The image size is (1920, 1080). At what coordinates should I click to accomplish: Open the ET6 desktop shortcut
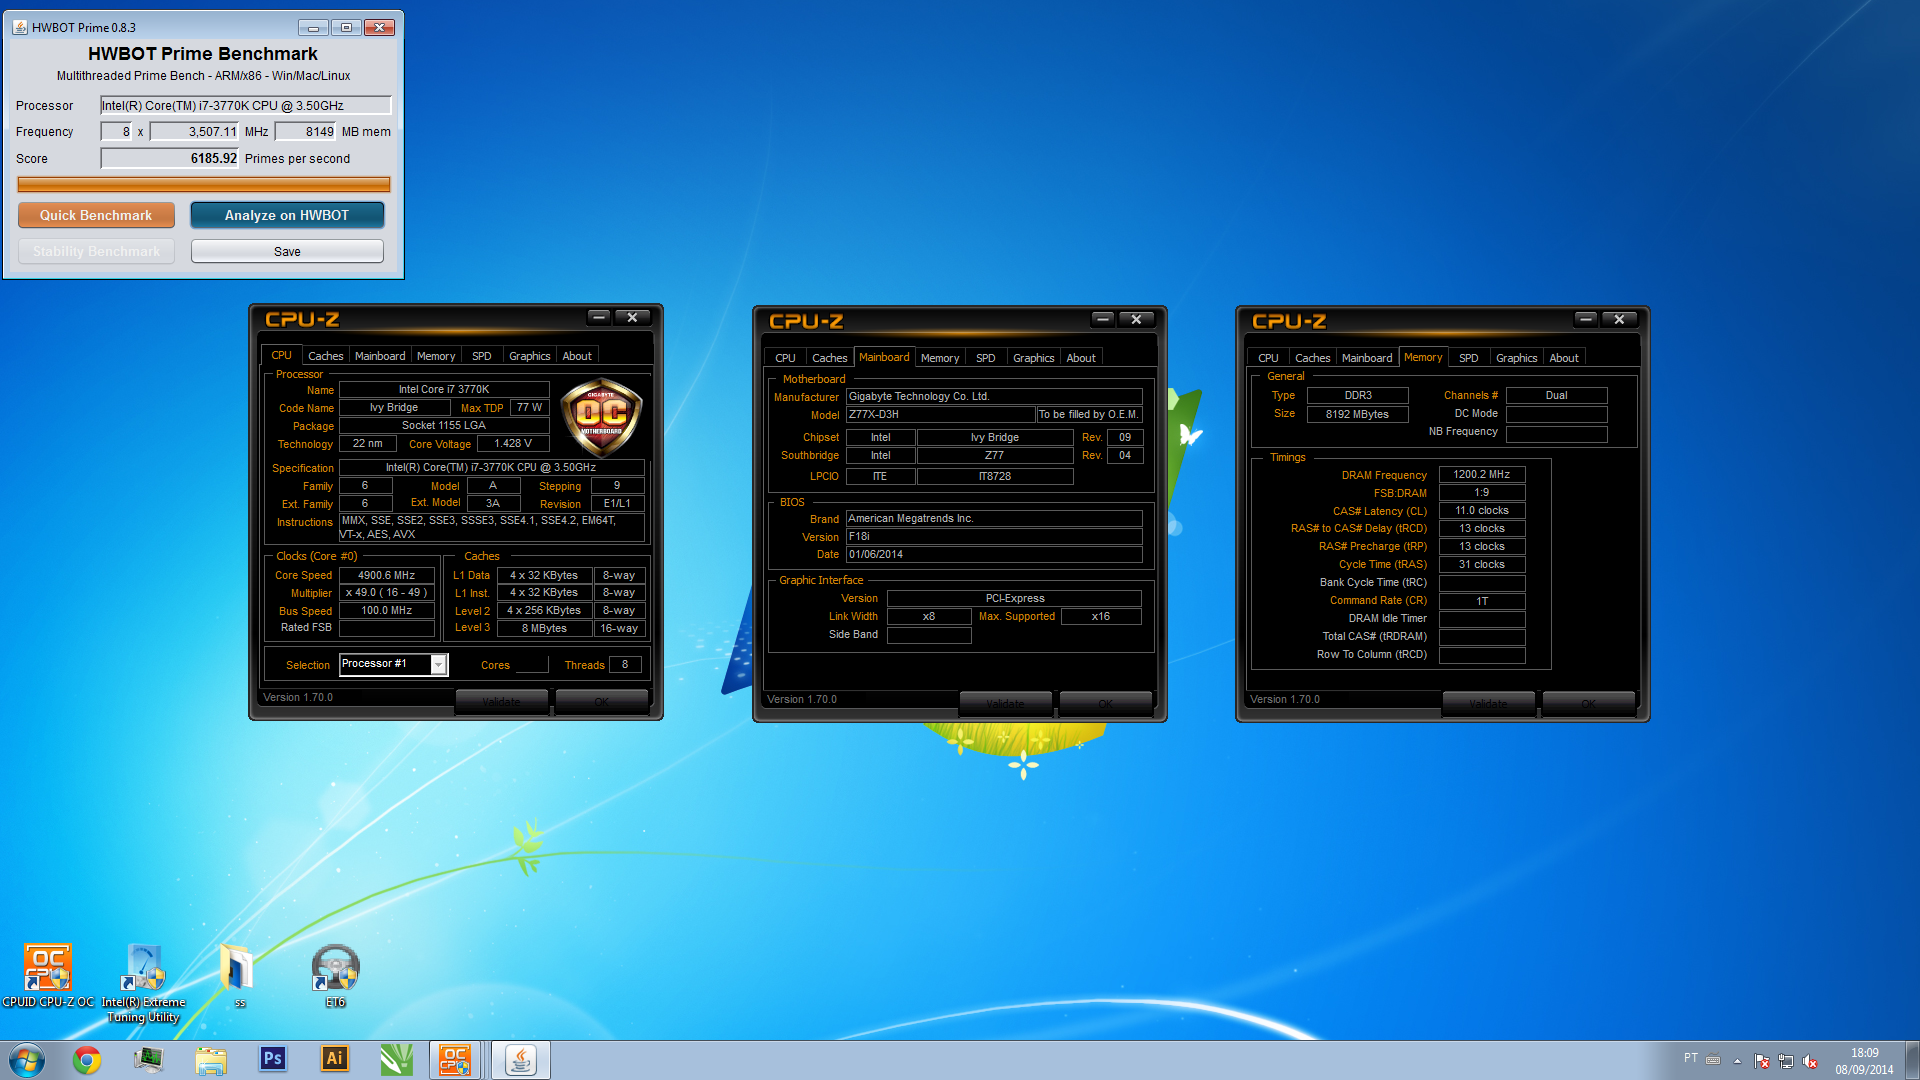tap(335, 975)
